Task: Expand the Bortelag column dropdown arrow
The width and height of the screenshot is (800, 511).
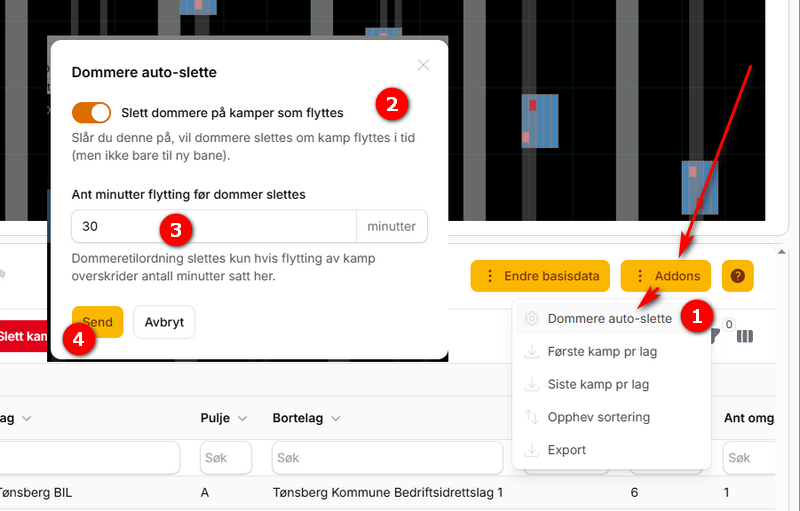Action: (x=335, y=418)
